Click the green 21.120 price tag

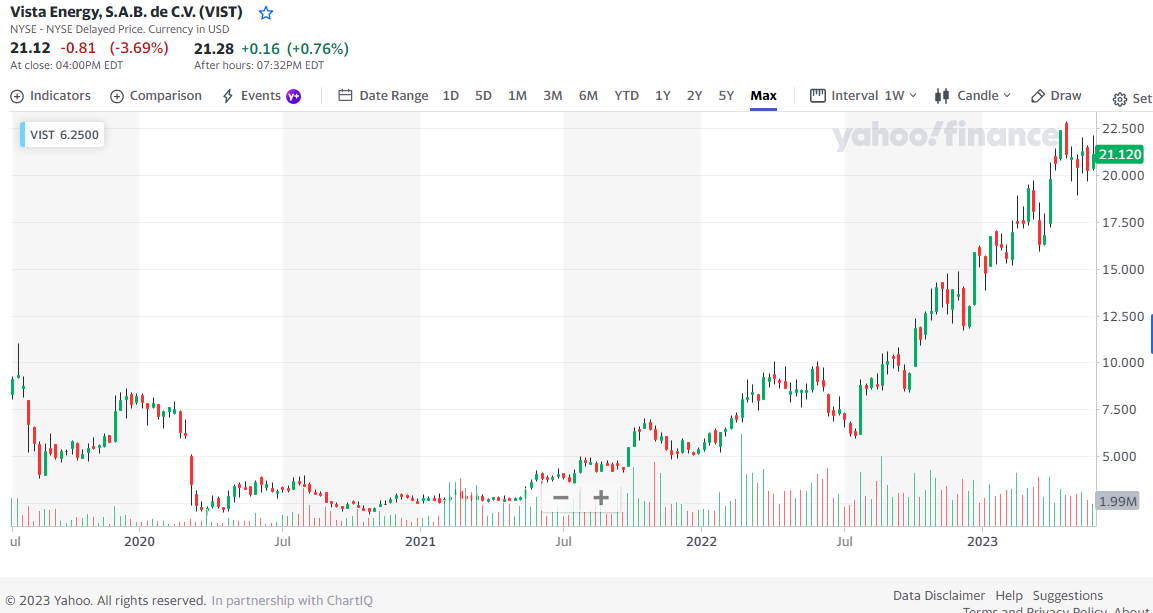1118,154
